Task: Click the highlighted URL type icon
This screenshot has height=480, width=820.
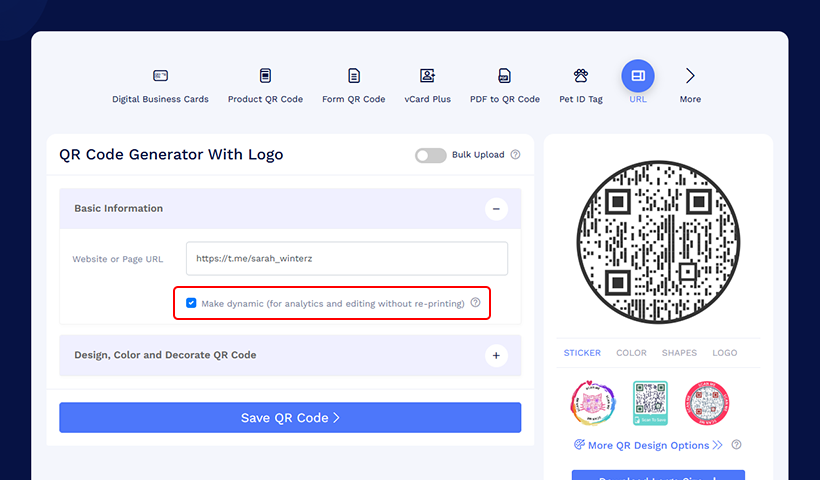Action: coord(637,76)
